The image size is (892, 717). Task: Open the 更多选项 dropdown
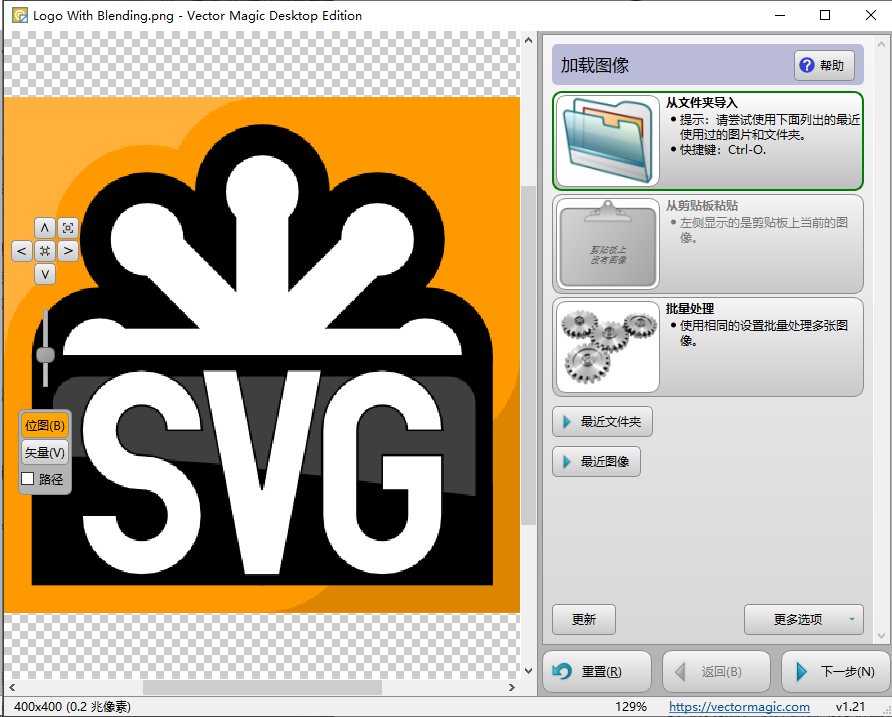pos(803,619)
